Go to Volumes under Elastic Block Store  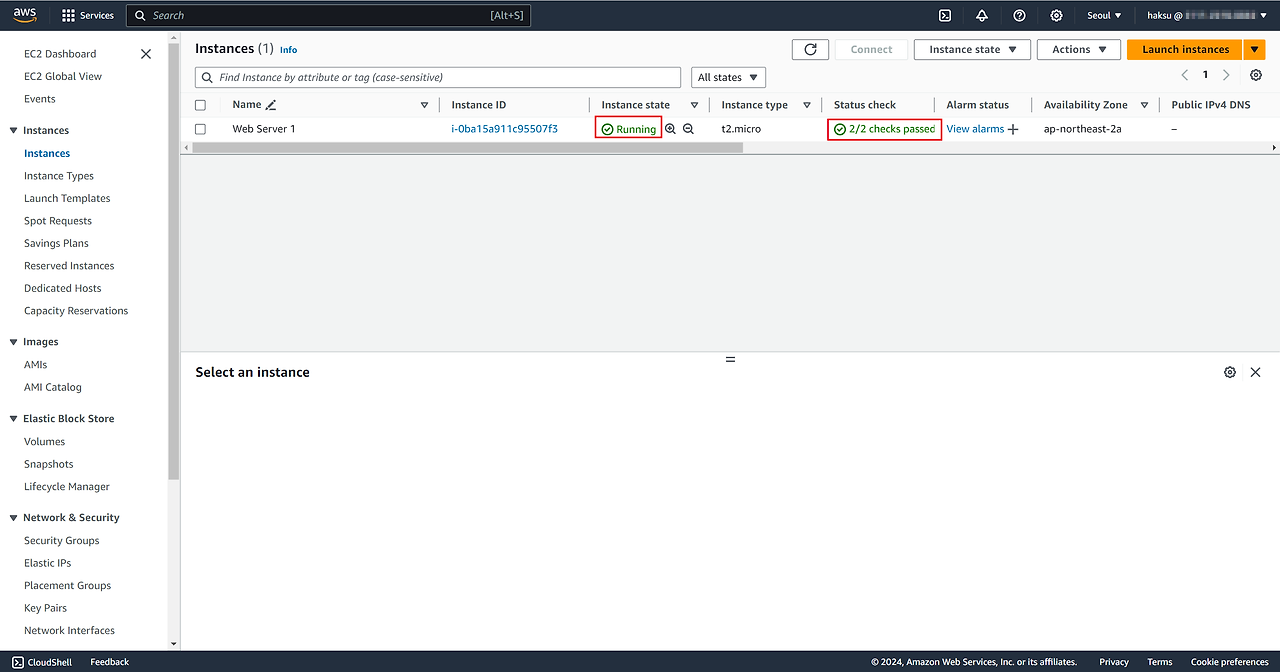(x=45, y=441)
